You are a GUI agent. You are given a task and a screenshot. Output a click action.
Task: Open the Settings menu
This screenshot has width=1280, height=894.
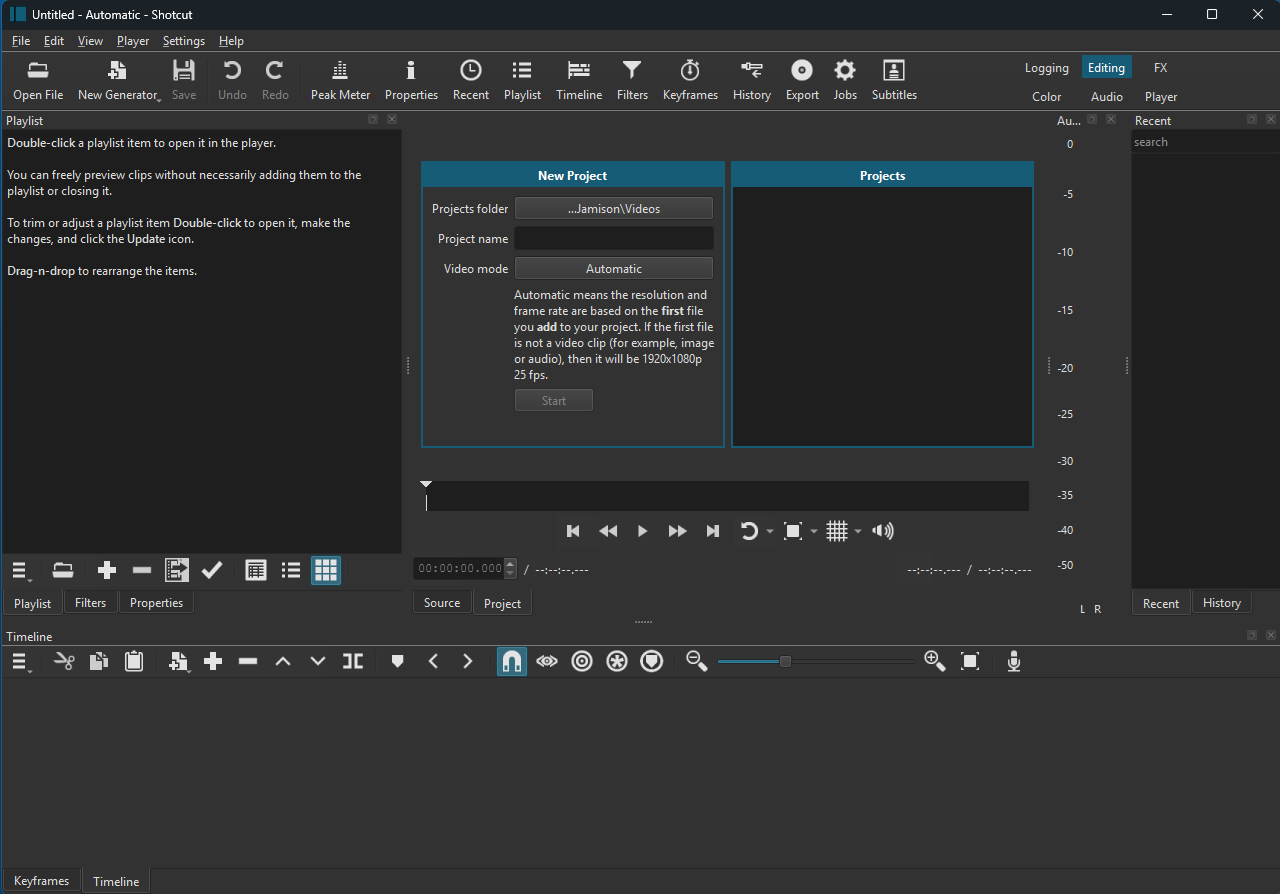click(x=183, y=41)
